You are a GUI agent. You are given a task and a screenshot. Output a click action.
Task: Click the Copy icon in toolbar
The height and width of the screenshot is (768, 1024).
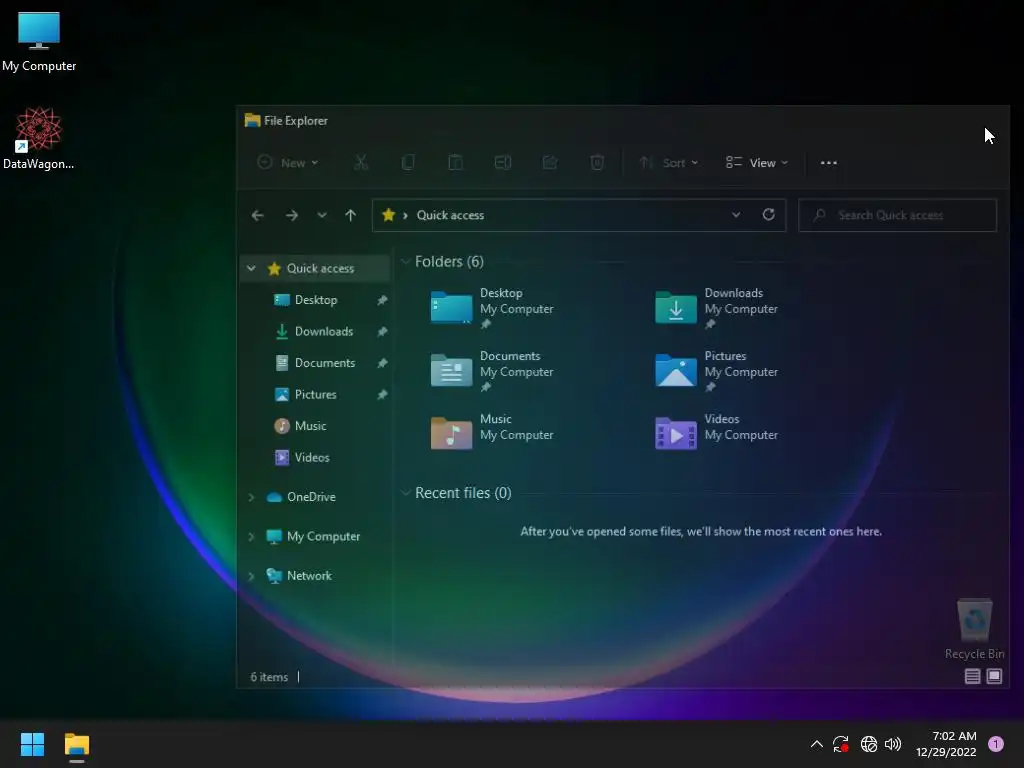pyautogui.click(x=408, y=163)
